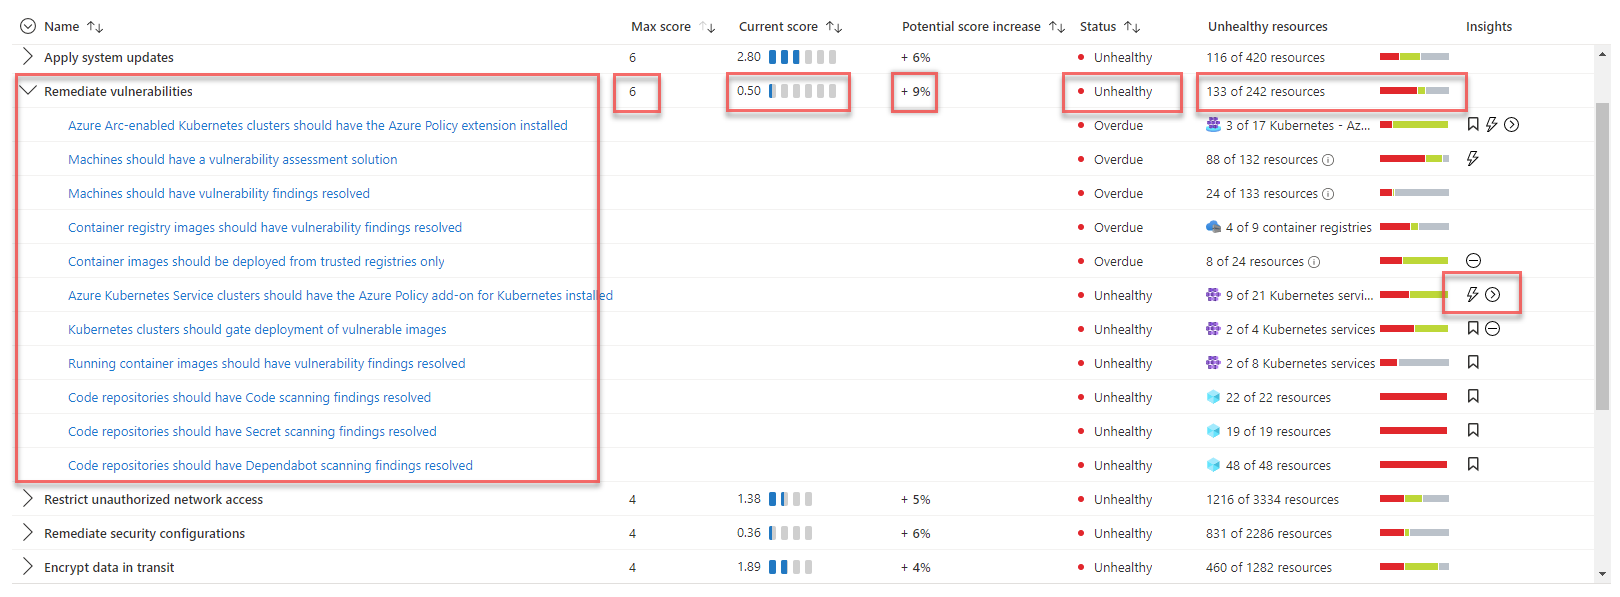Click vertical scrollbar thumb
The width and height of the screenshot is (1620, 597).
(x=1603, y=255)
